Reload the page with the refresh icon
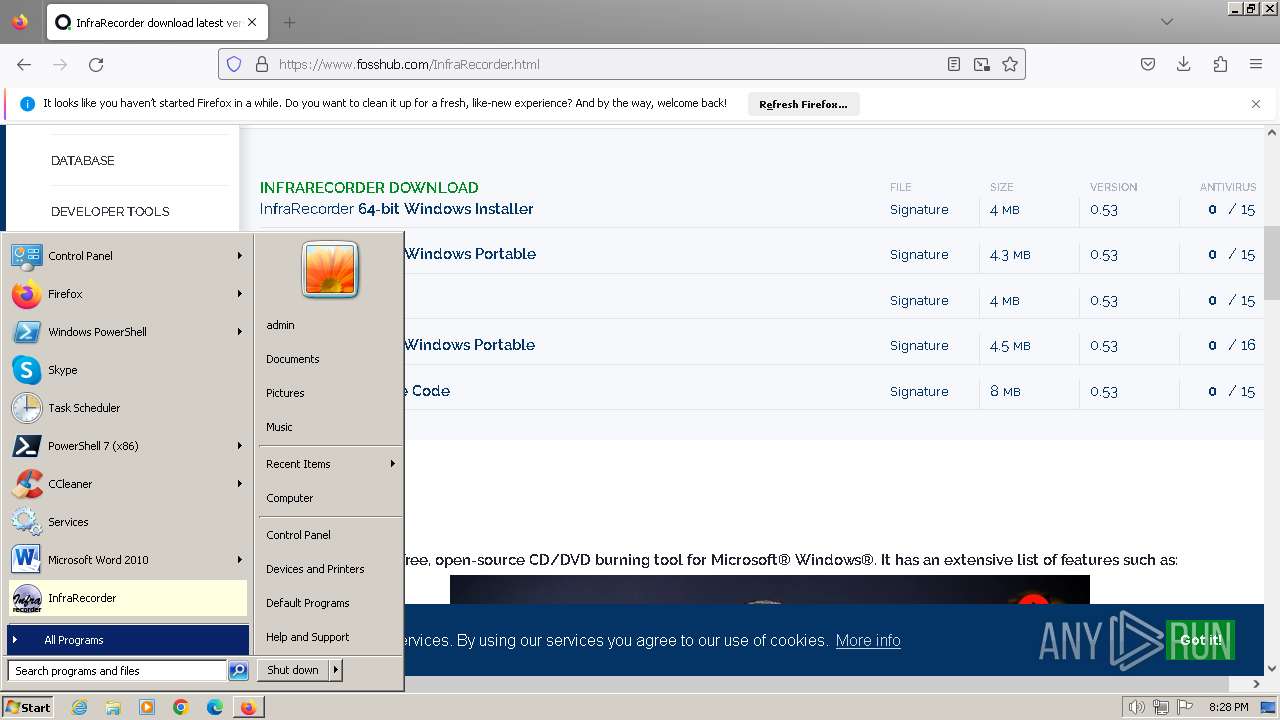 click(x=96, y=64)
